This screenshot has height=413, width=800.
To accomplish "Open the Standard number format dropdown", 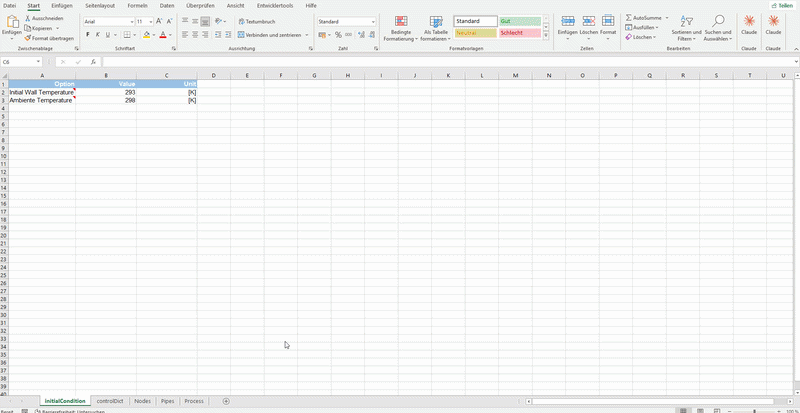I will (373, 22).
